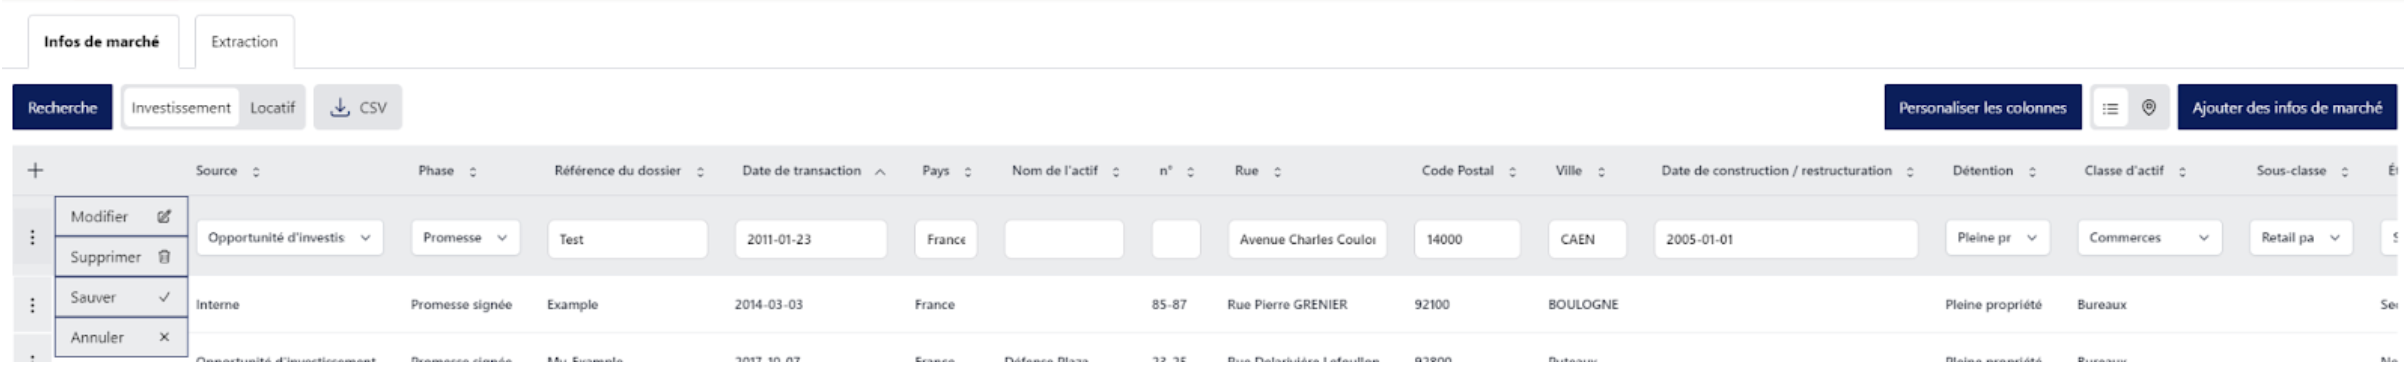Click Ajouter des infos de marché

pyautogui.click(x=2287, y=107)
